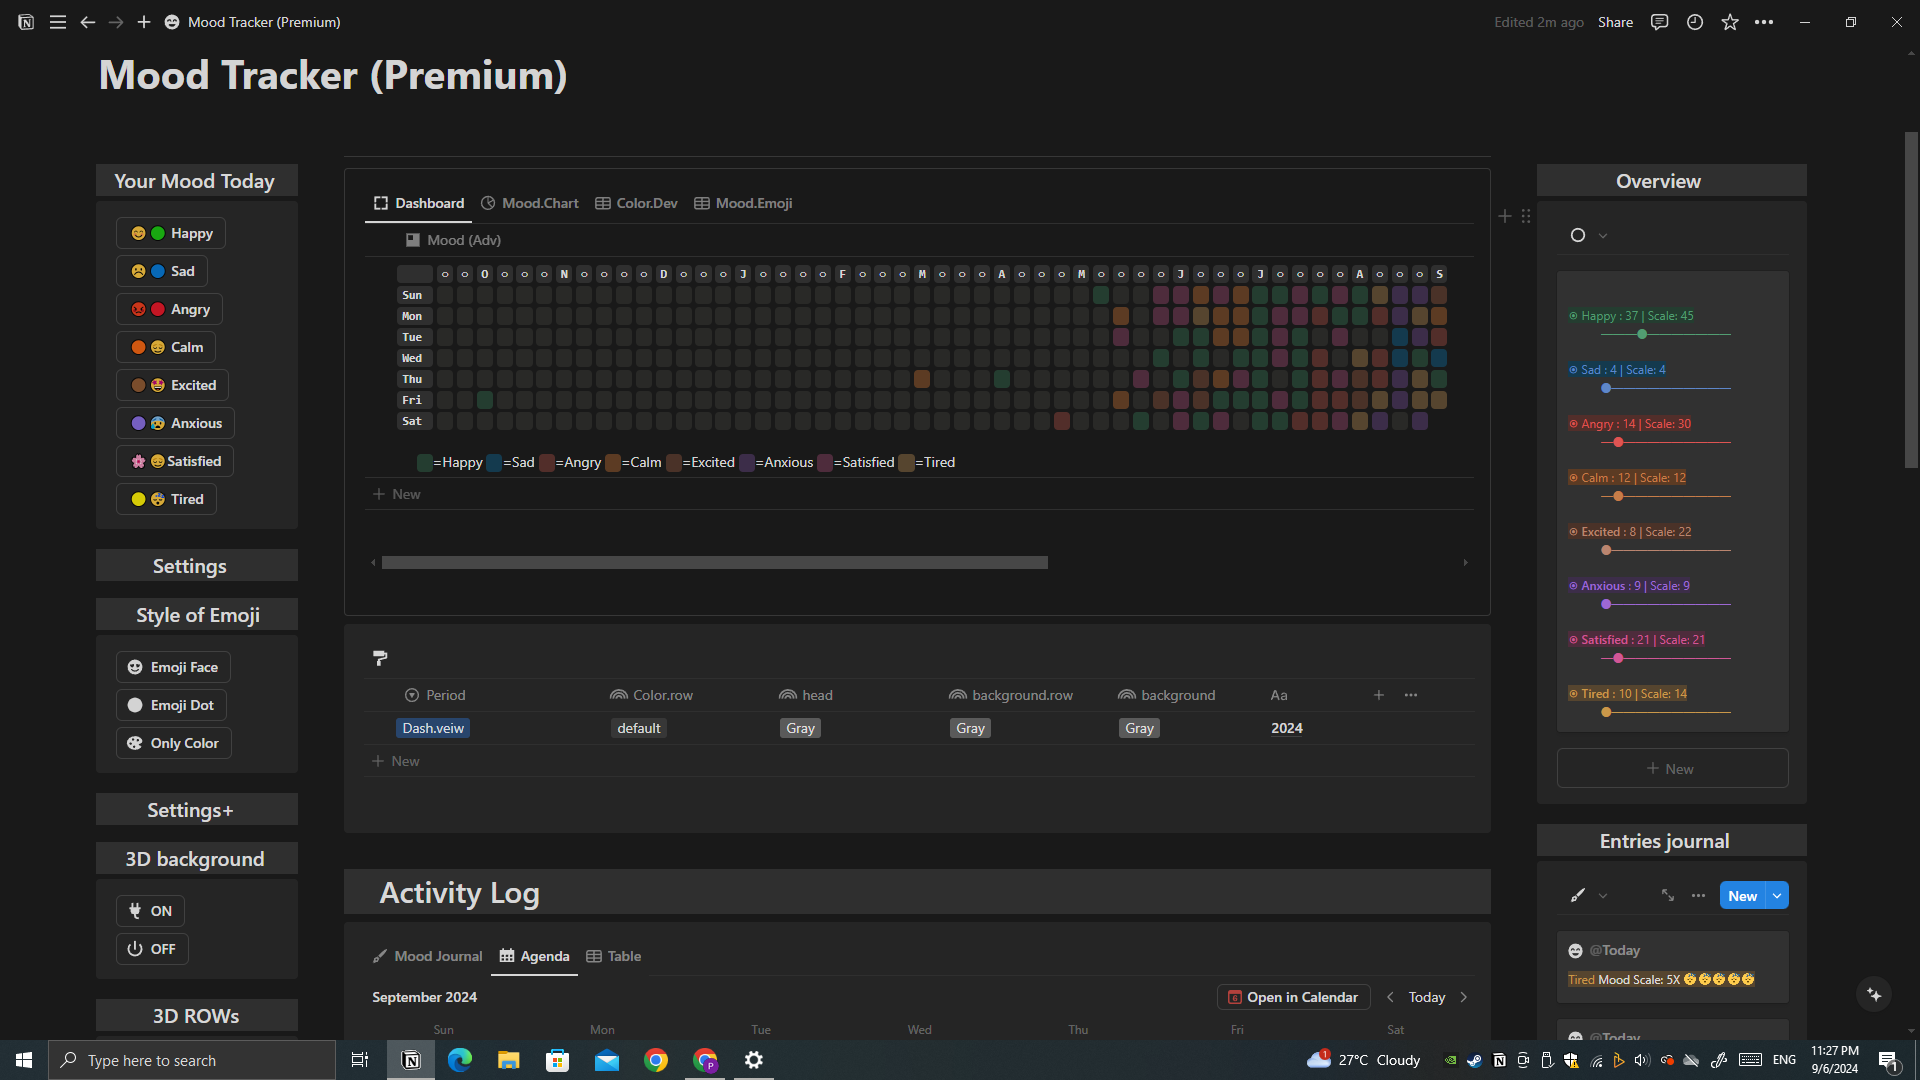Favorite the page with star icon

pyautogui.click(x=1730, y=22)
